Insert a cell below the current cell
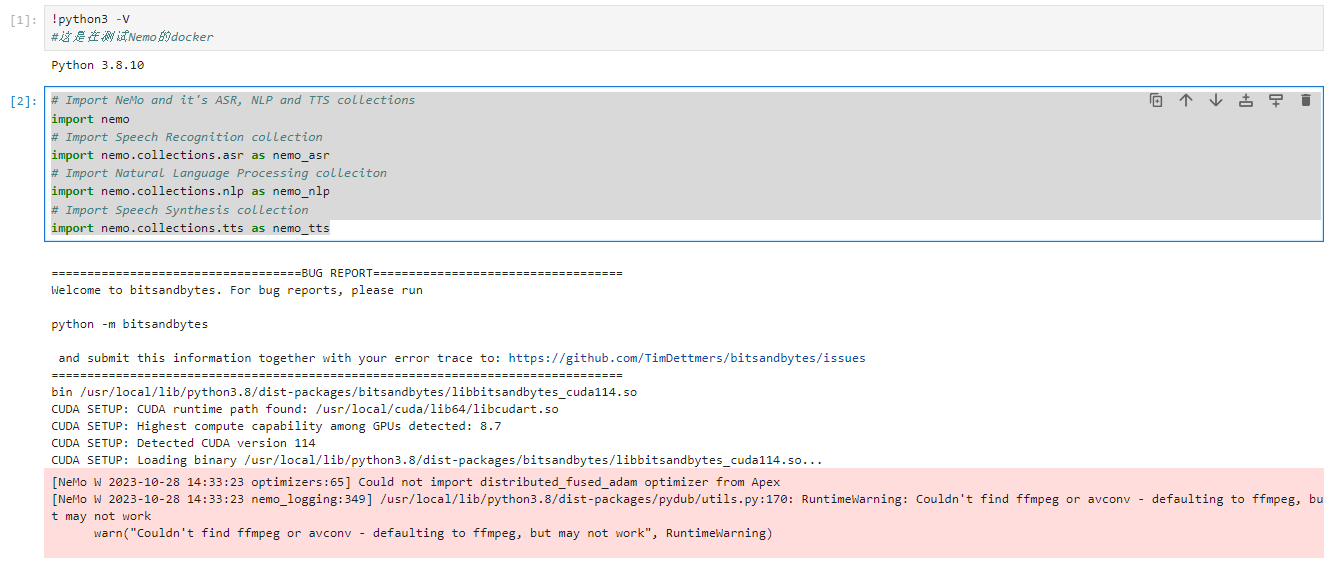Viewport: 1326px width, 566px height. 1276,100
